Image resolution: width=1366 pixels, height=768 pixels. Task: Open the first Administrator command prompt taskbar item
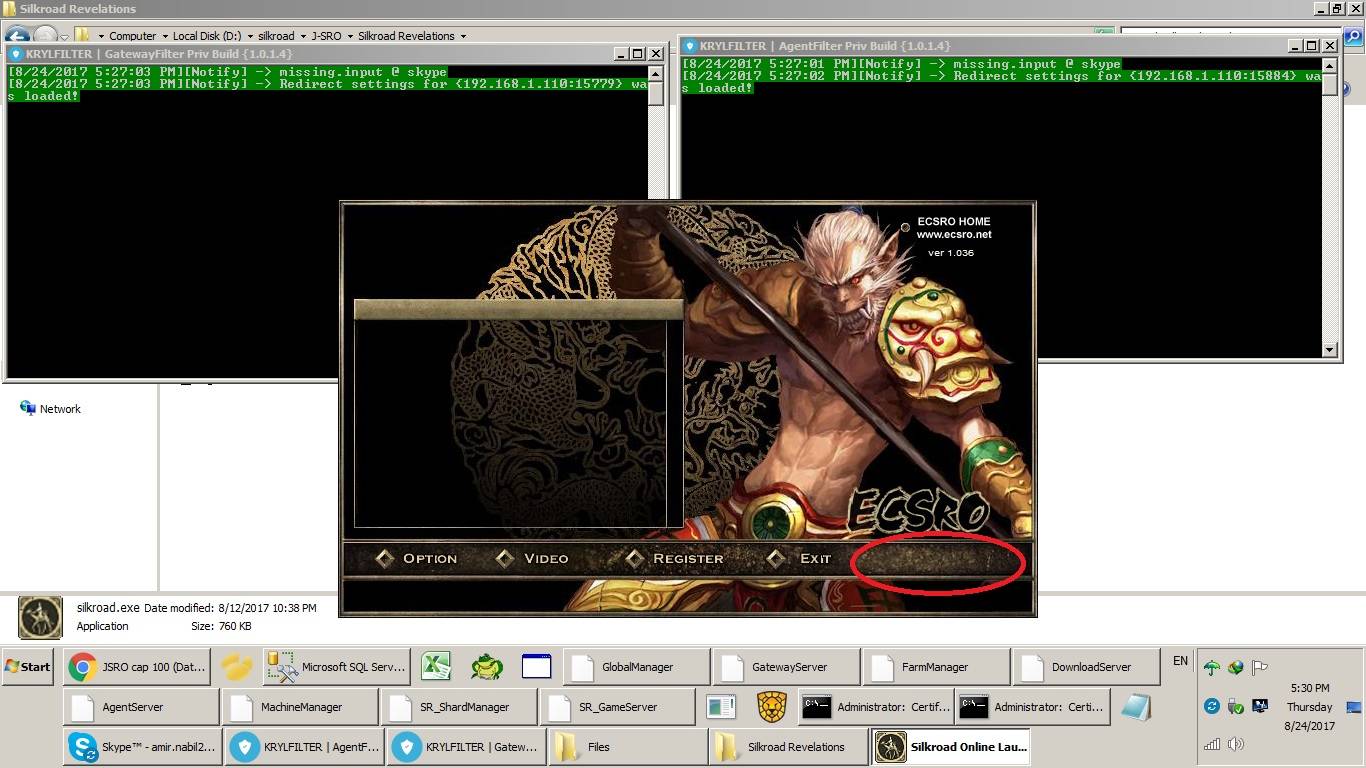coord(876,707)
